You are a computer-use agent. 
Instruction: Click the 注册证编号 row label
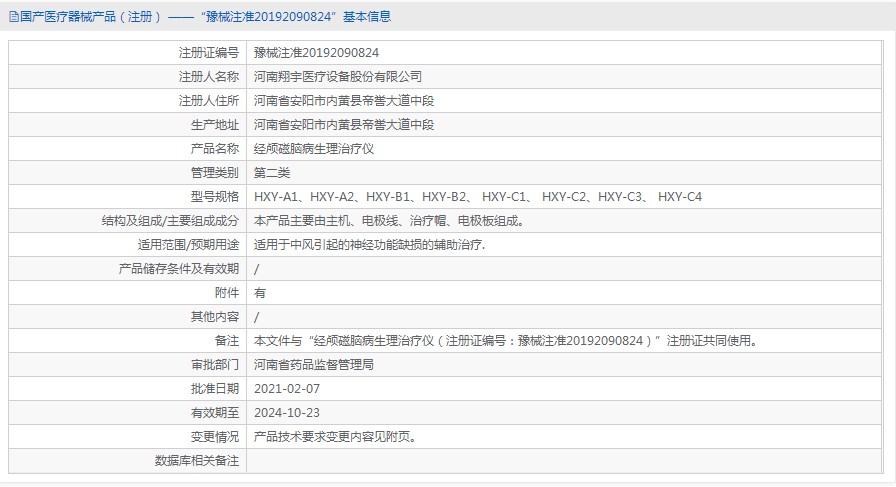[209, 52]
